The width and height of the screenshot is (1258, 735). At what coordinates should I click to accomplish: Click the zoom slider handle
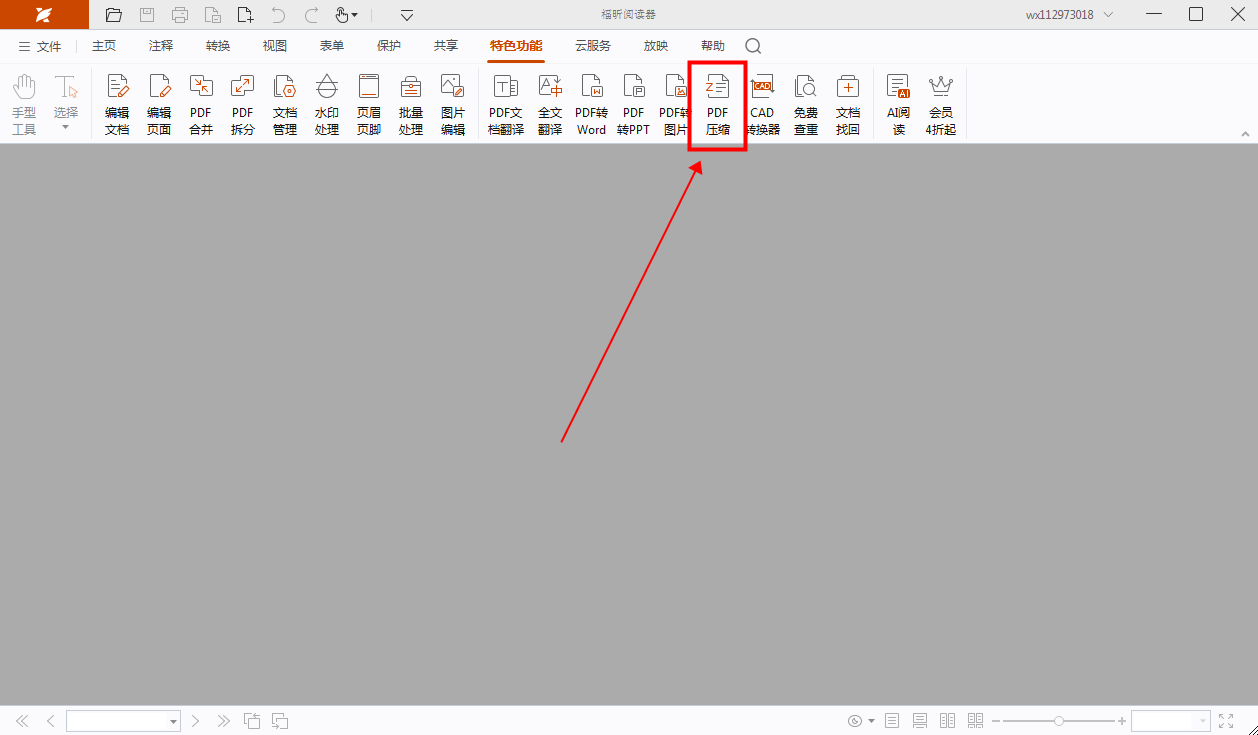point(1058,721)
